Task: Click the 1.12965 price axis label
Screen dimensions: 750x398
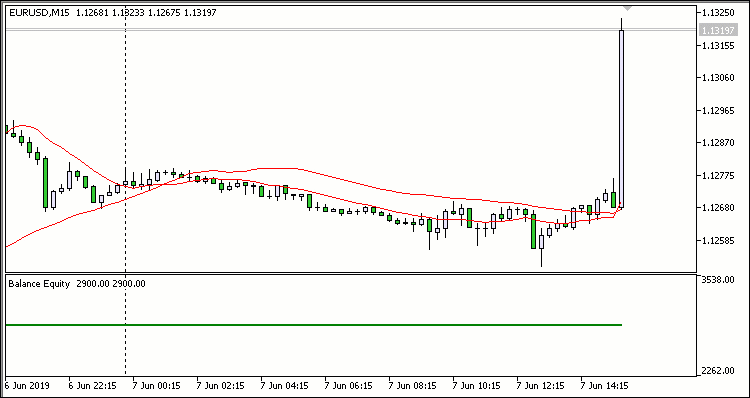Action: pyautogui.click(x=717, y=111)
